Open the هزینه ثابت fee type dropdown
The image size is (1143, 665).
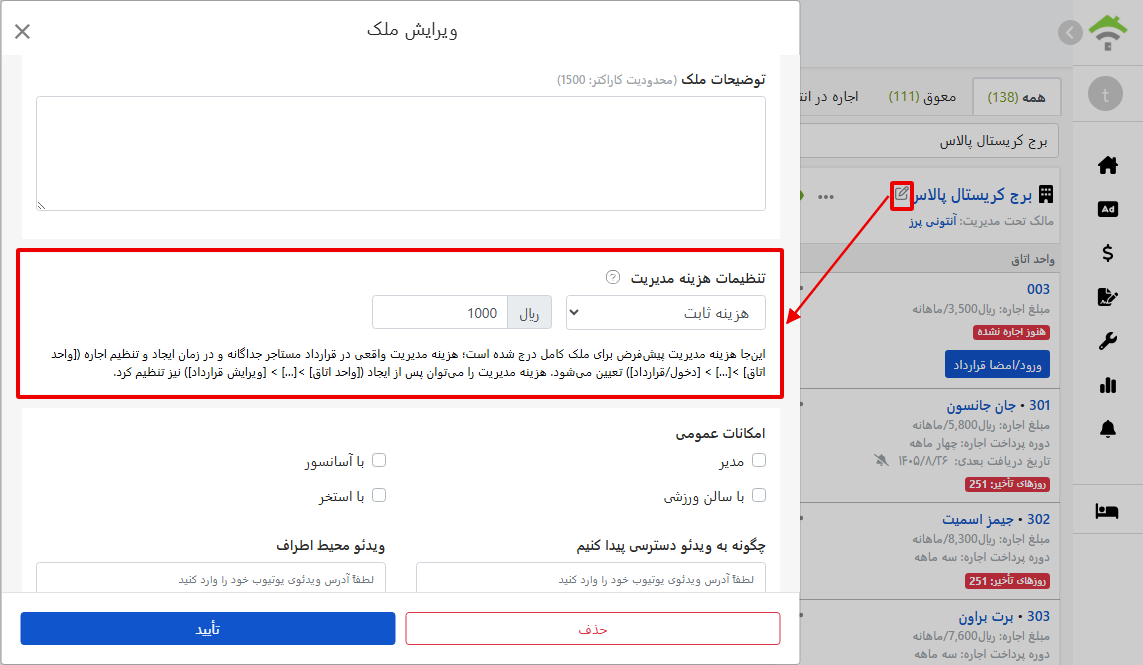pos(666,313)
